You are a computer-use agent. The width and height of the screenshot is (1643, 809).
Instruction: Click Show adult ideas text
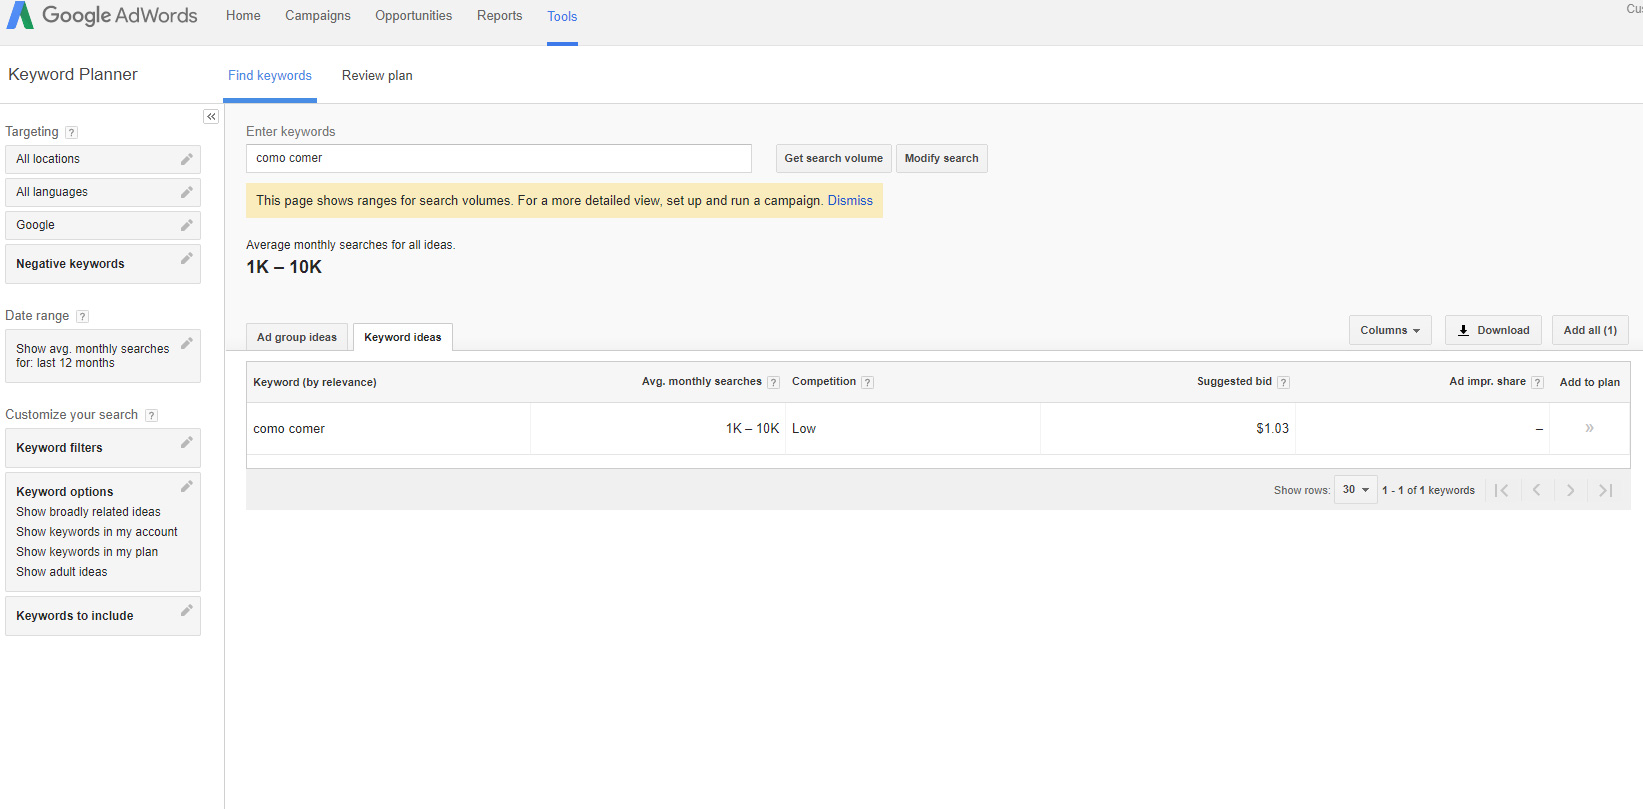pyautogui.click(x=62, y=572)
